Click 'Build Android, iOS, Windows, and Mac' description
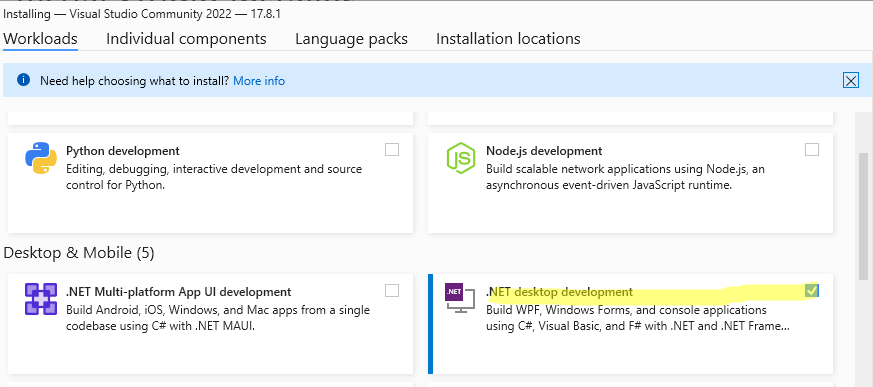Viewport: 873px width, 387px height. [x=218, y=318]
